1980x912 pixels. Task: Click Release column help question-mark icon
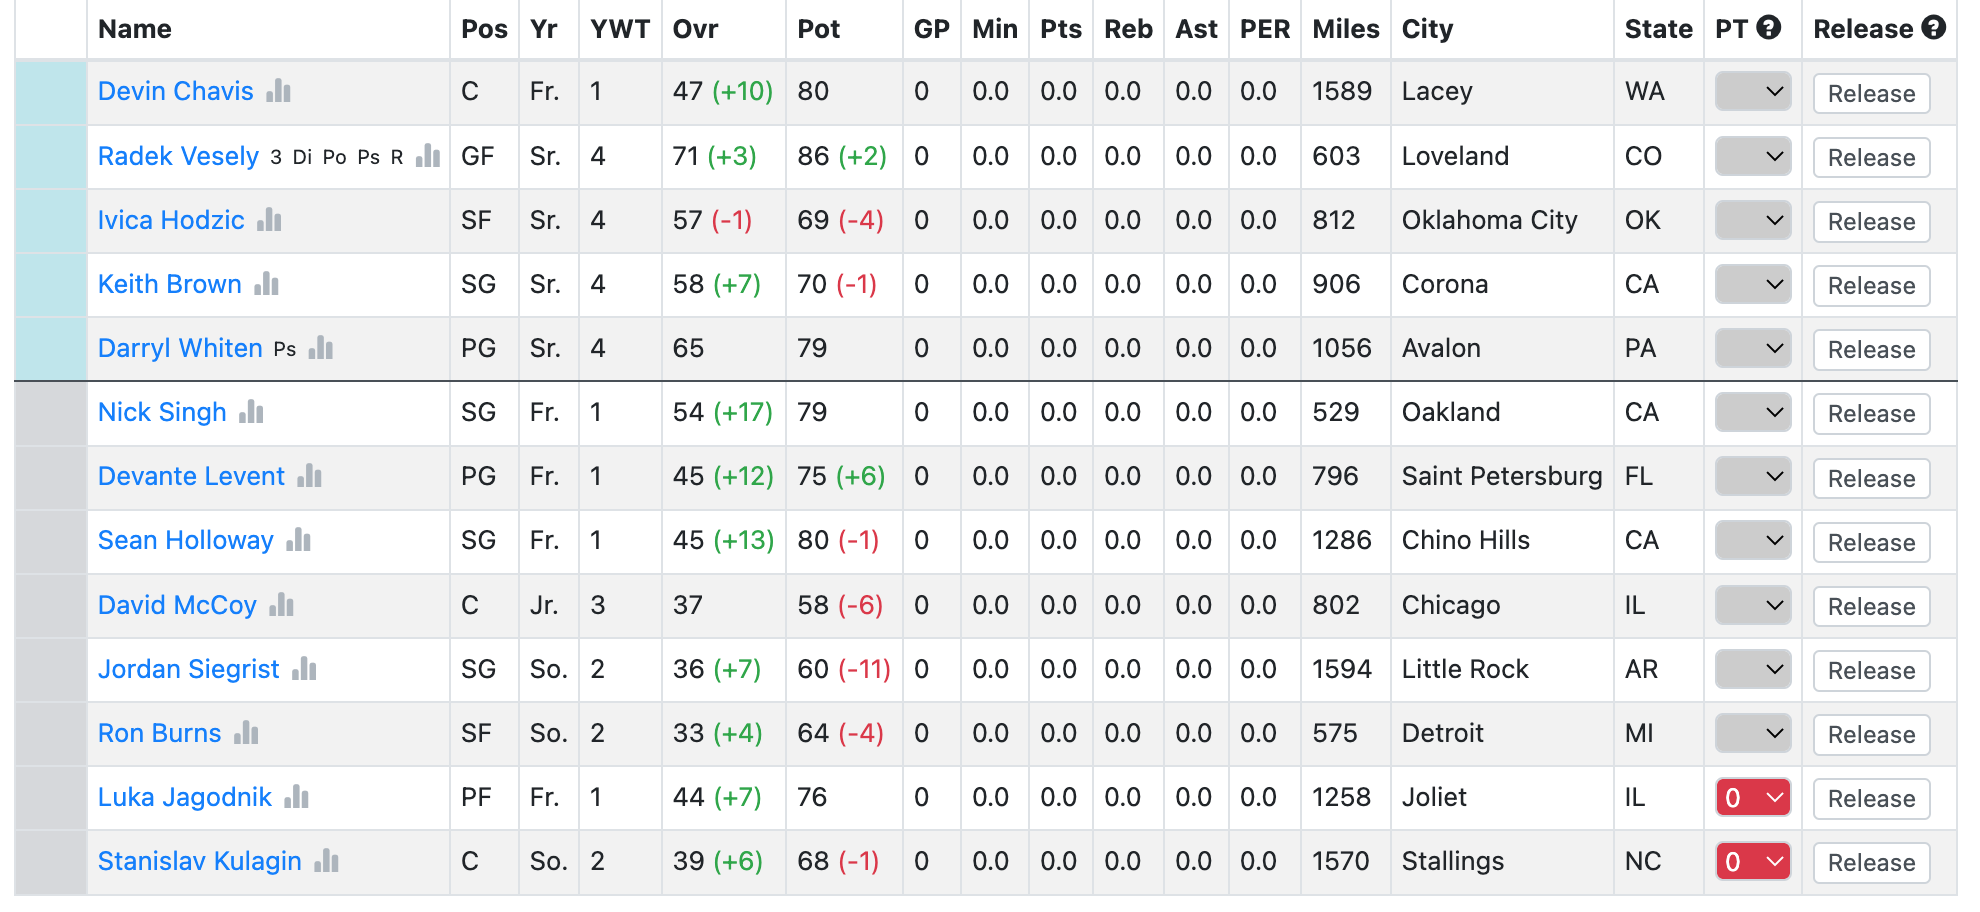pyautogui.click(x=1933, y=28)
